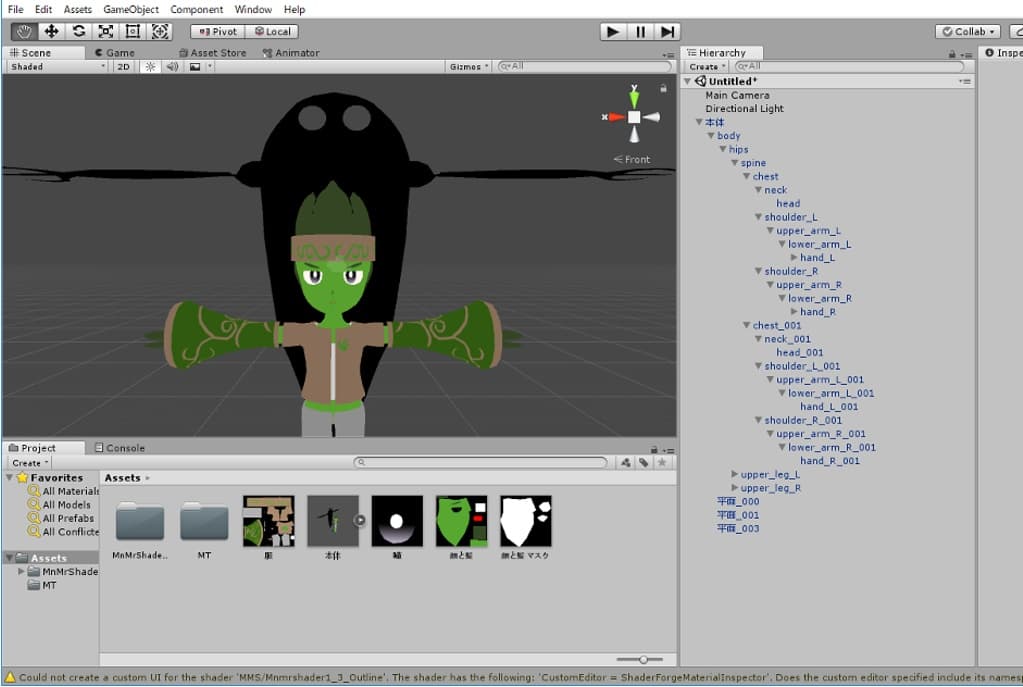Select the Rotate tool
The image size is (1023, 687).
(78, 31)
